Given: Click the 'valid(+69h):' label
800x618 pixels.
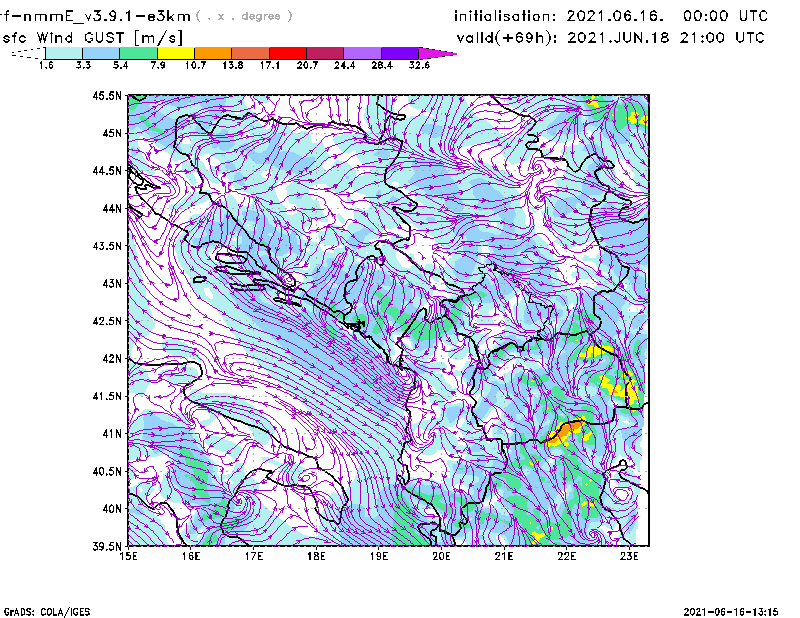Looking at the screenshot, I should pos(507,38).
